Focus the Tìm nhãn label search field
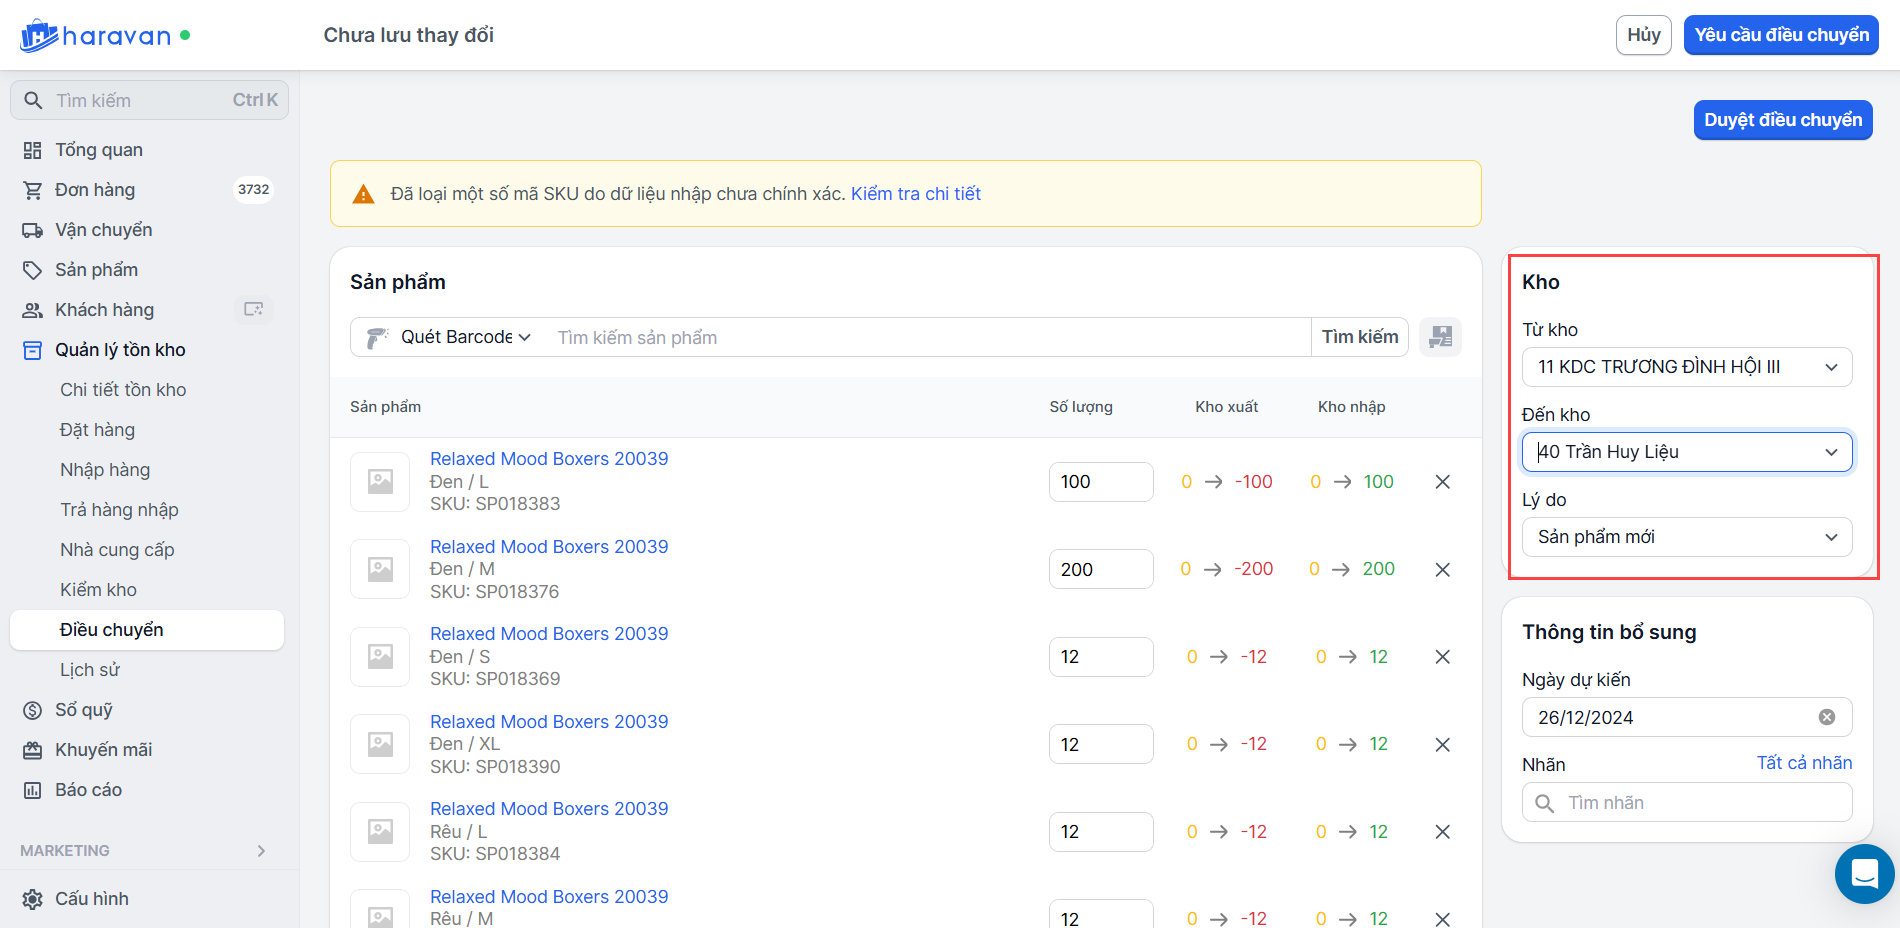This screenshot has height=928, width=1900. click(x=1700, y=802)
